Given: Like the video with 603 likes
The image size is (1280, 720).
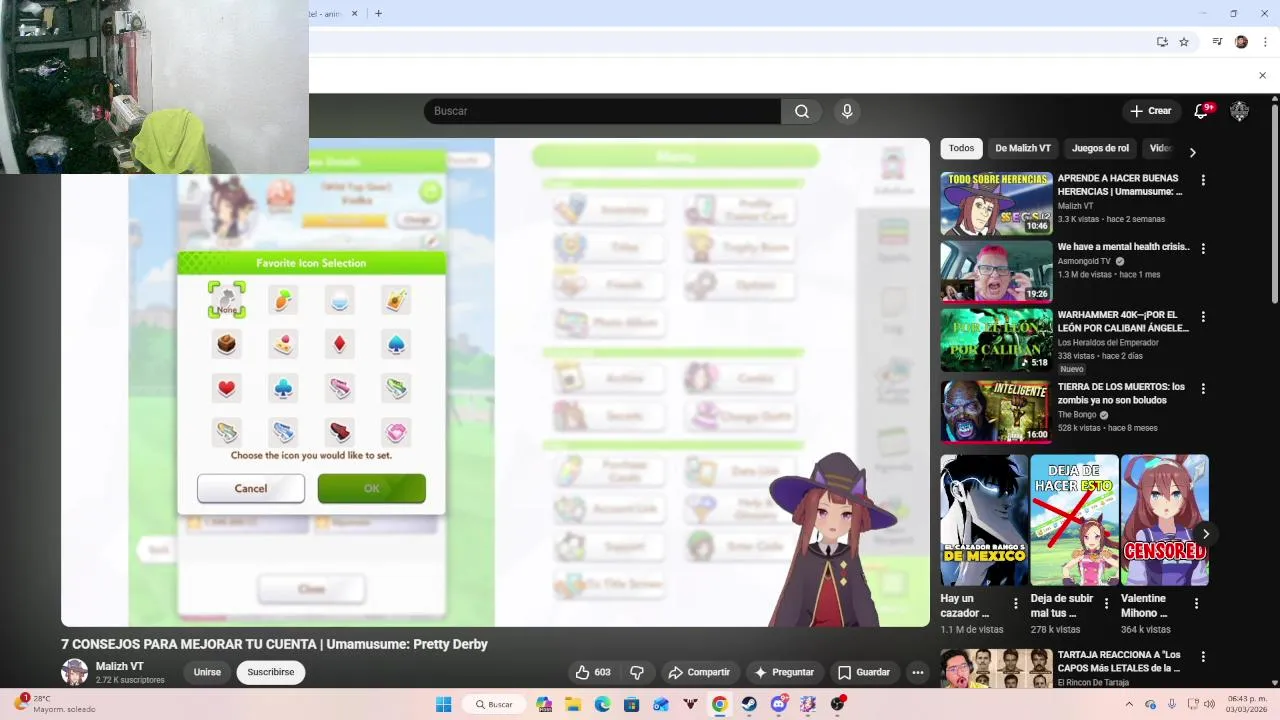Looking at the screenshot, I should click(x=593, y=672).
